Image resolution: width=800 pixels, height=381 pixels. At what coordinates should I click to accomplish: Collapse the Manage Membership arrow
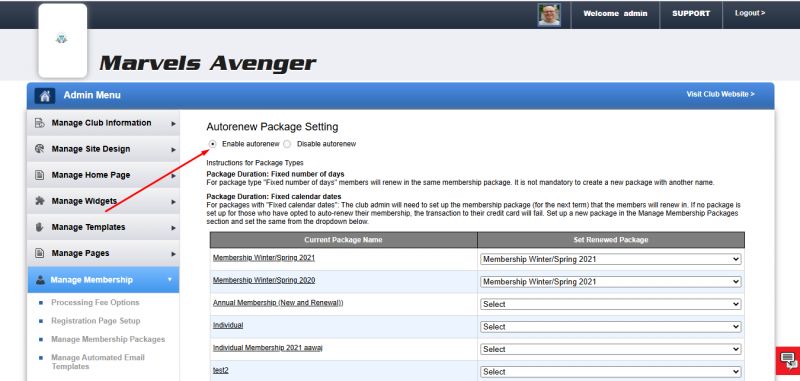coord(170,280)
